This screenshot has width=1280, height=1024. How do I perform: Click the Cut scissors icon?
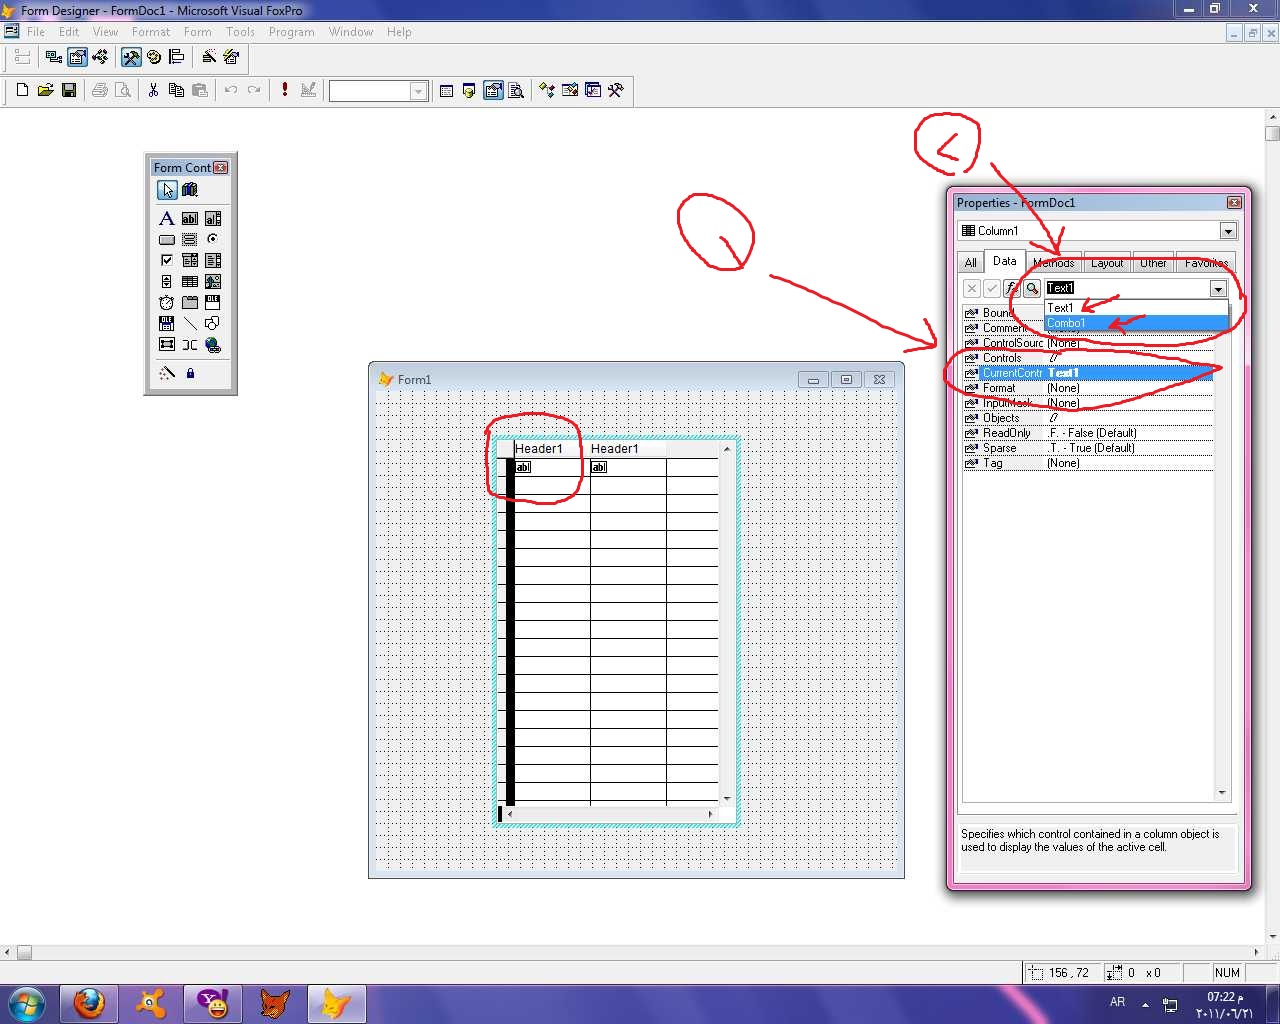coord(153,90)
